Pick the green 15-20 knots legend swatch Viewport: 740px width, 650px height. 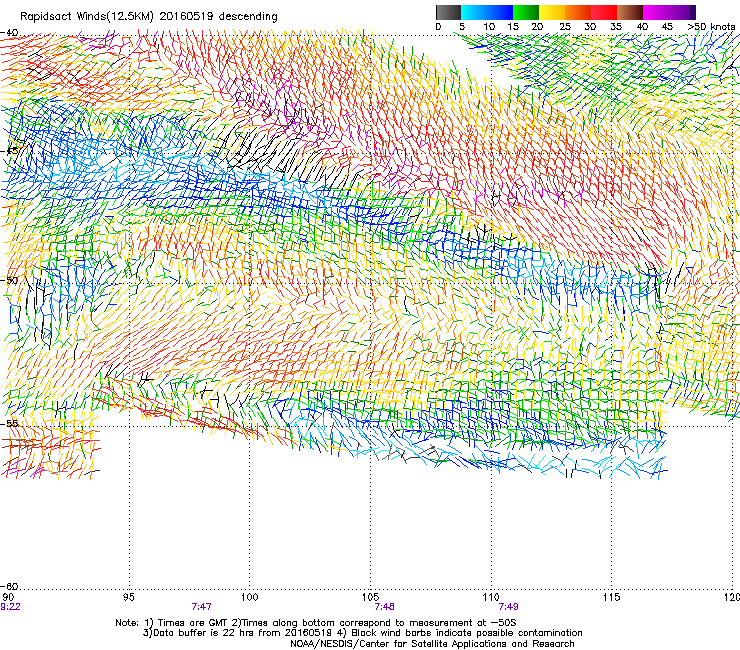click(x=526, y=12)
